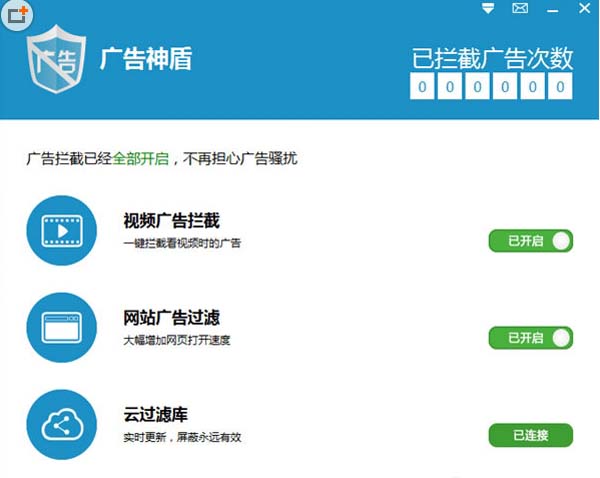
Task: Minimize the 广告神盾 window
Action: [552, 11]
